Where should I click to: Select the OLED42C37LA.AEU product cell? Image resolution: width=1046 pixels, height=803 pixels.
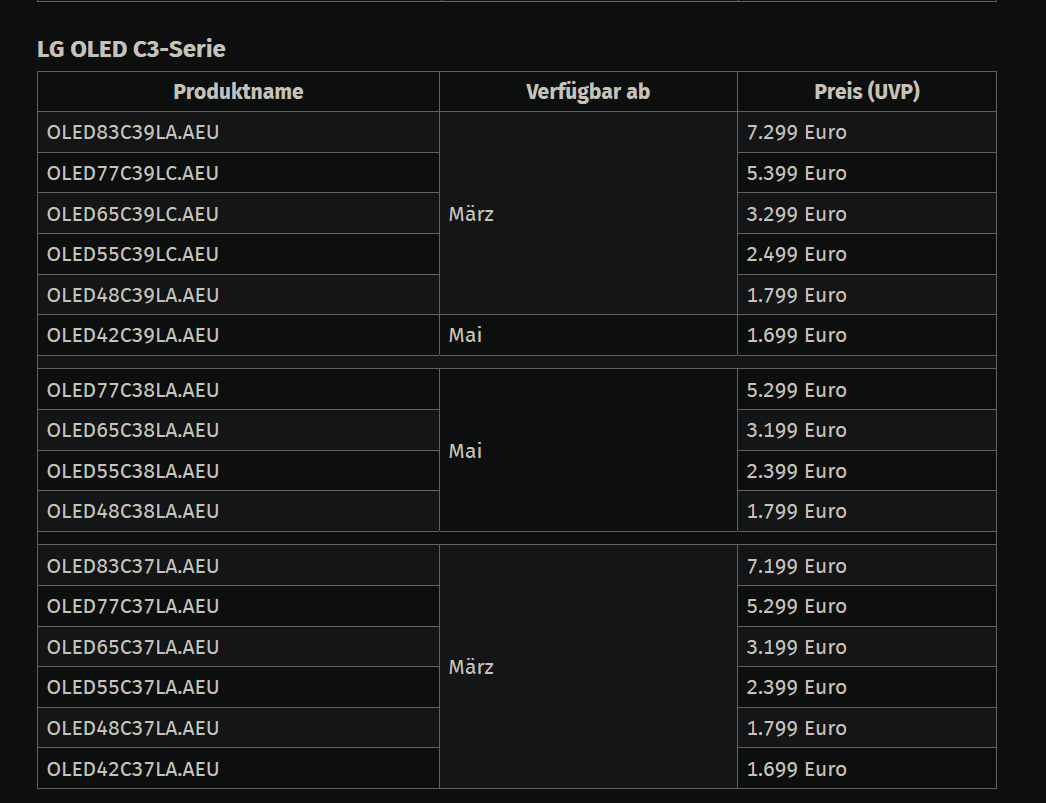pyautogui.click(x=132, y=769)
